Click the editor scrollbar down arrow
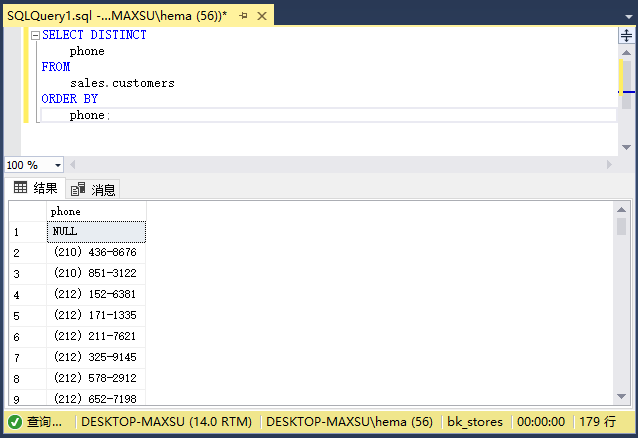638x438 pixels. pos(626,147)
